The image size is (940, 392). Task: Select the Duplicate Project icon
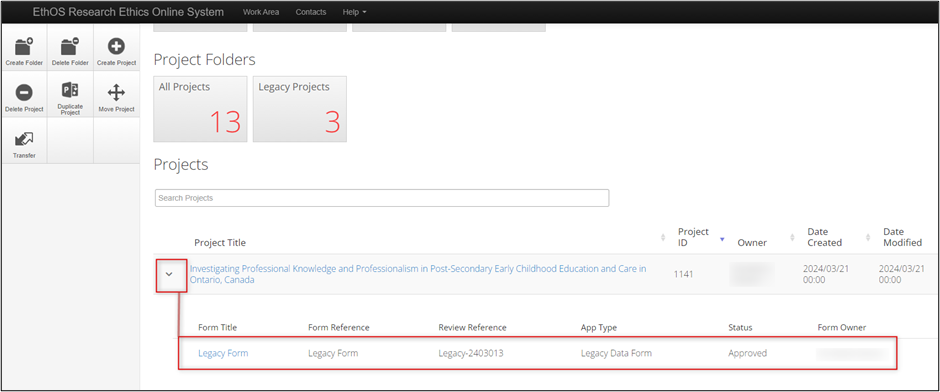[70, 91]
